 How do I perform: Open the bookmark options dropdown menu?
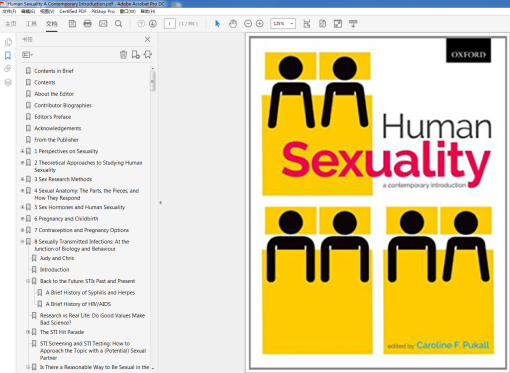[x=27, y=54]
